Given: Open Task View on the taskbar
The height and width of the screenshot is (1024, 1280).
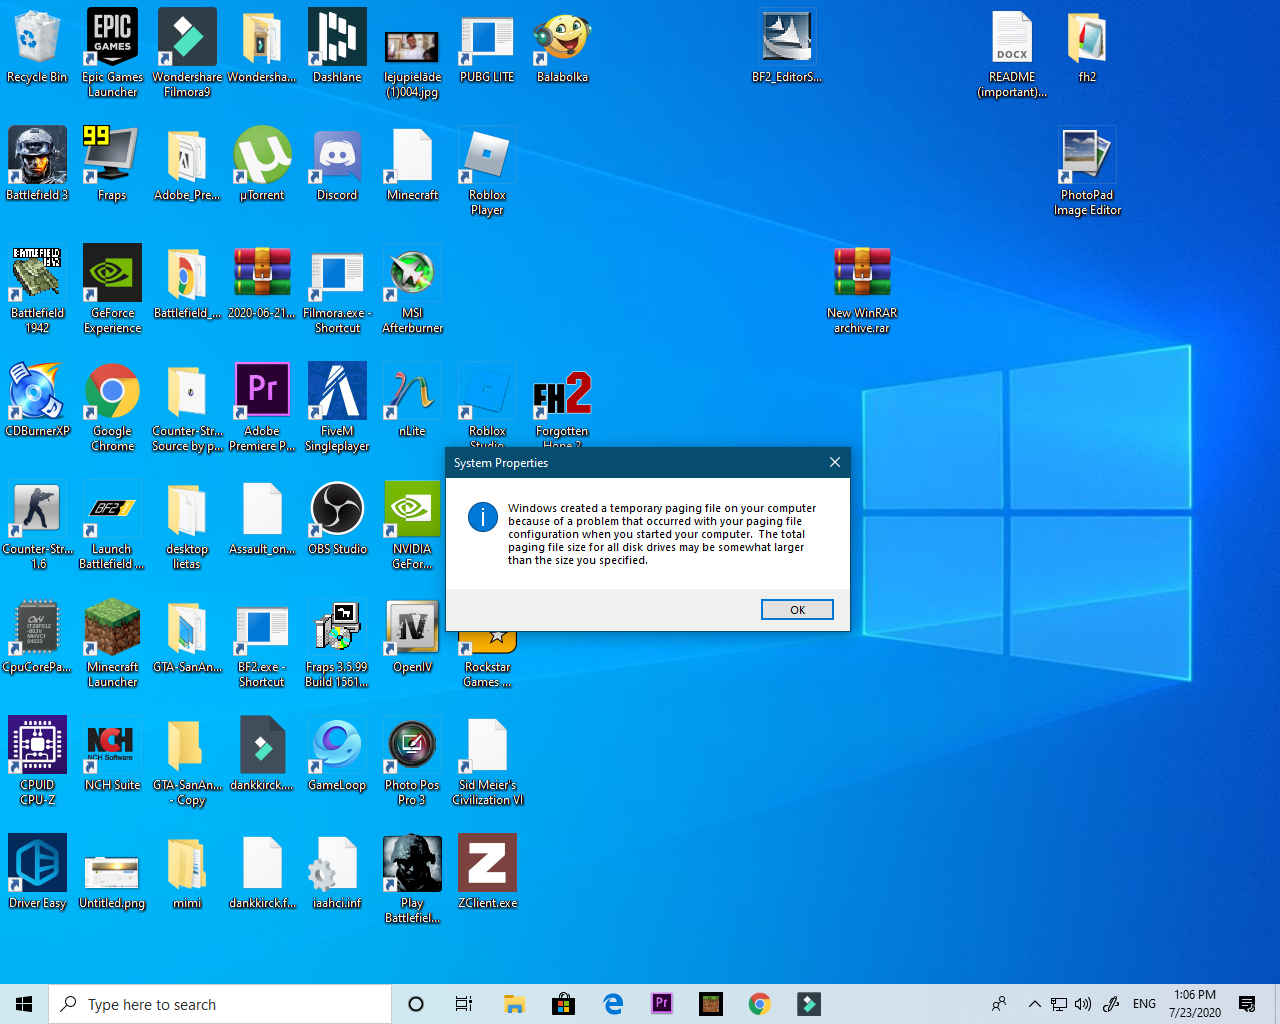Looking at the screenshot, I should point(464,1004).
